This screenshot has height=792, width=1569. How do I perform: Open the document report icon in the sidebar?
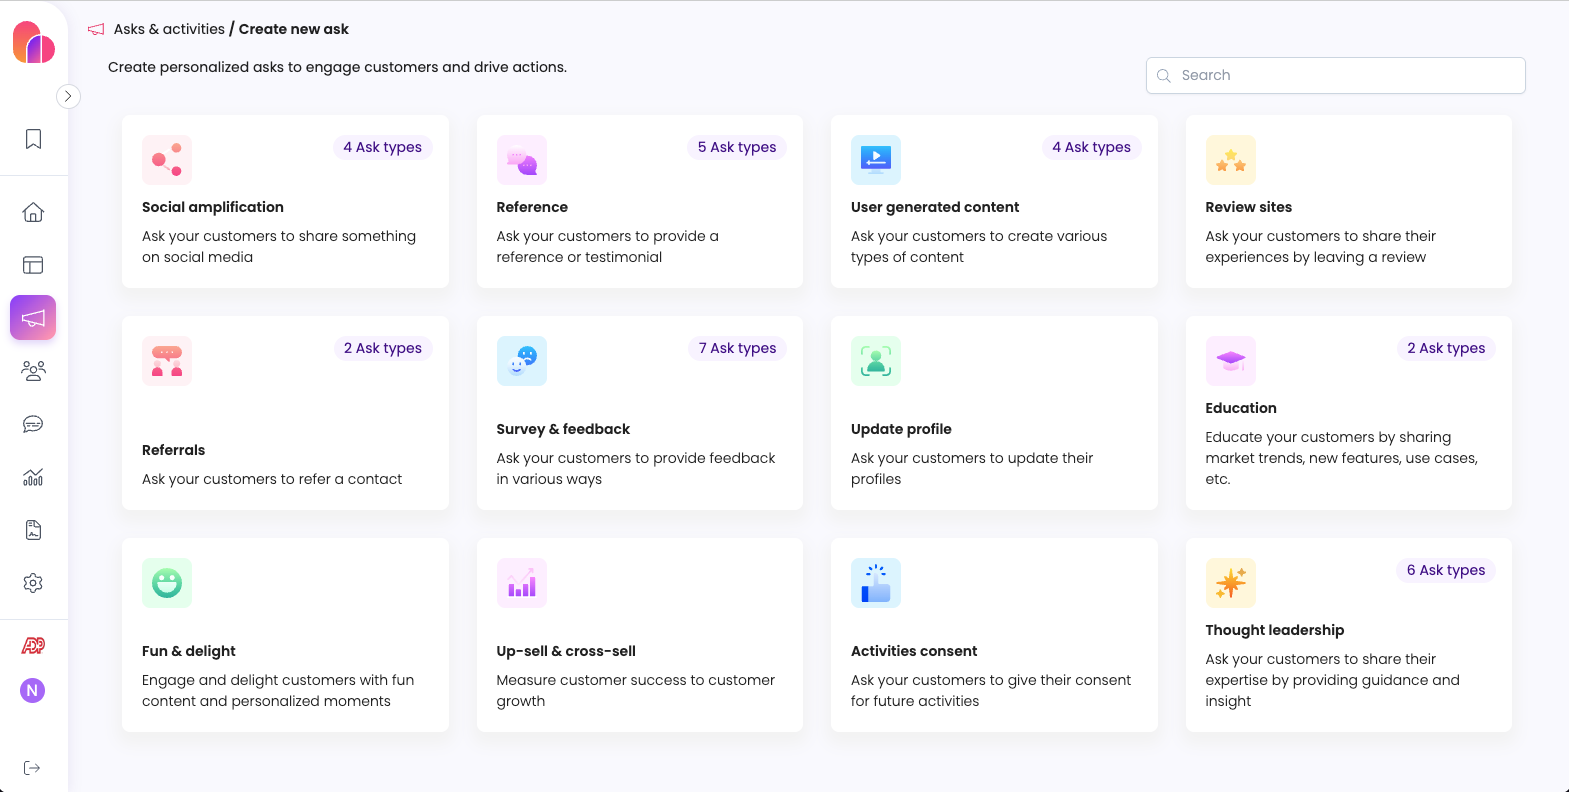(33, 530)
